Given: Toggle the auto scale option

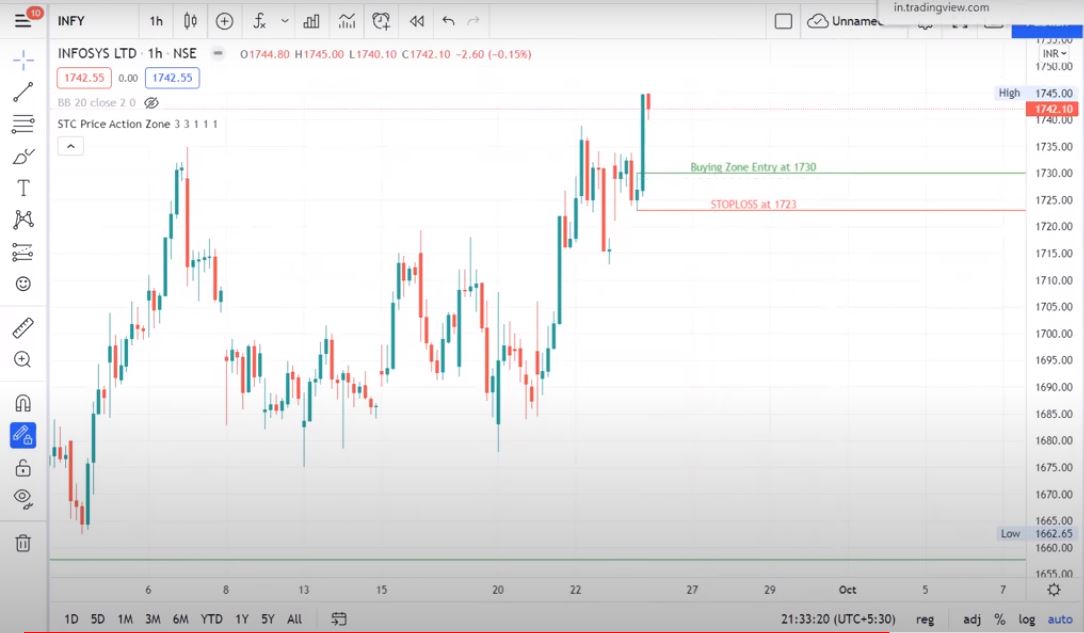Looking at the screenshot, I should click(1059, 619).
